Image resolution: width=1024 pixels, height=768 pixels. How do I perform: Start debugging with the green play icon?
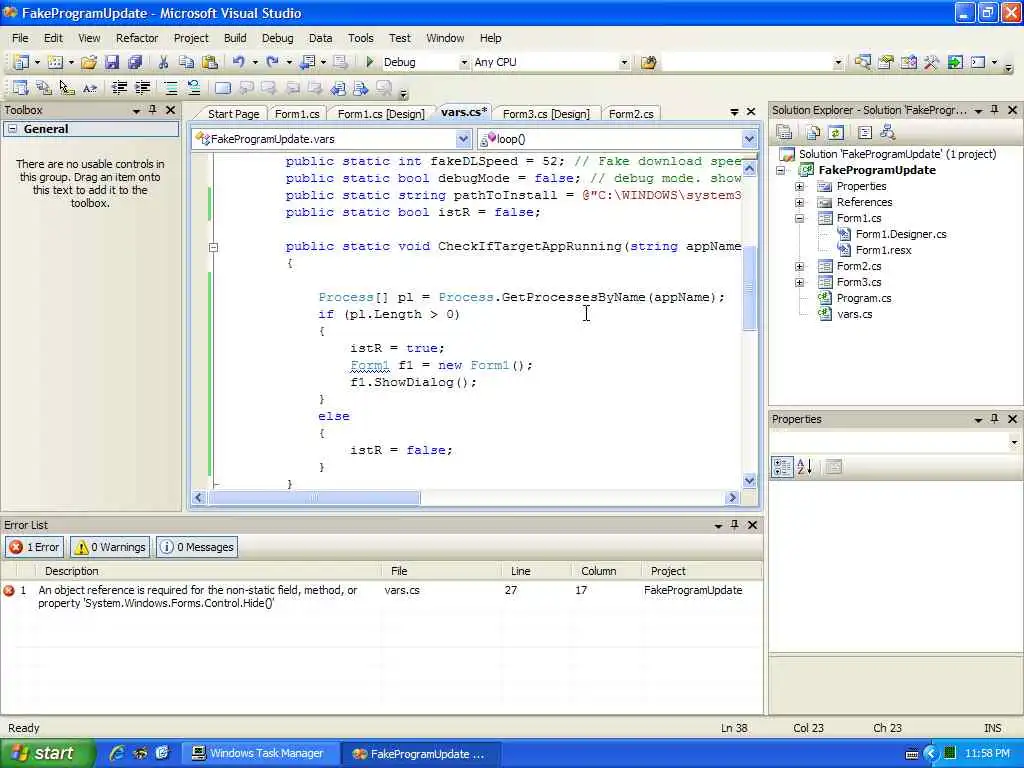click(370, 62)
